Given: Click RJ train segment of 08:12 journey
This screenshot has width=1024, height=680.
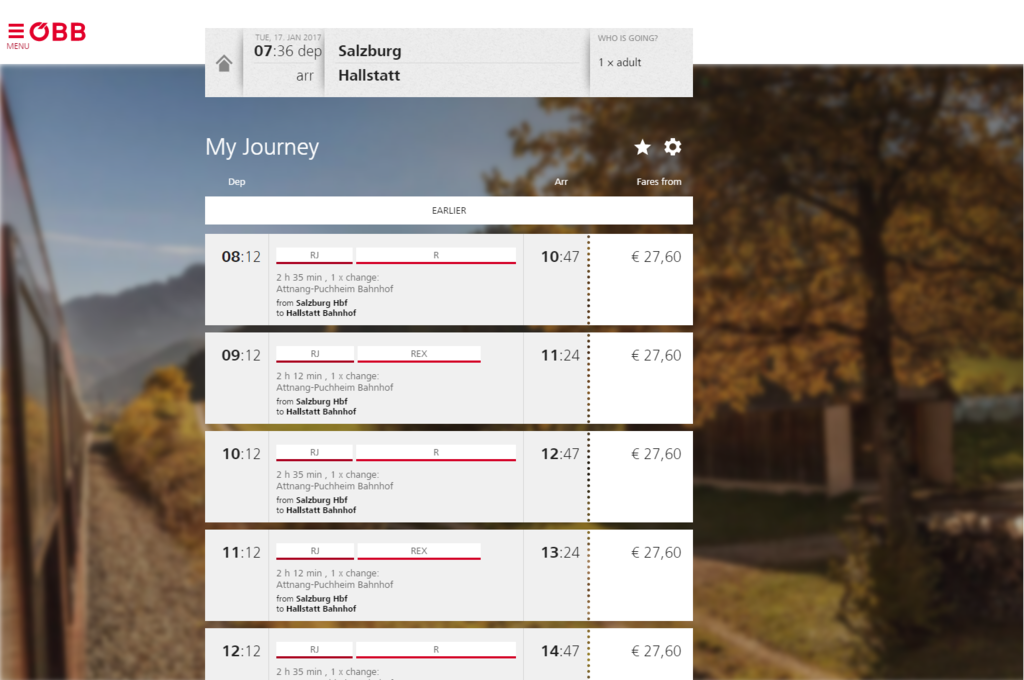Looking at the screenshot, I should pos(314,255).
